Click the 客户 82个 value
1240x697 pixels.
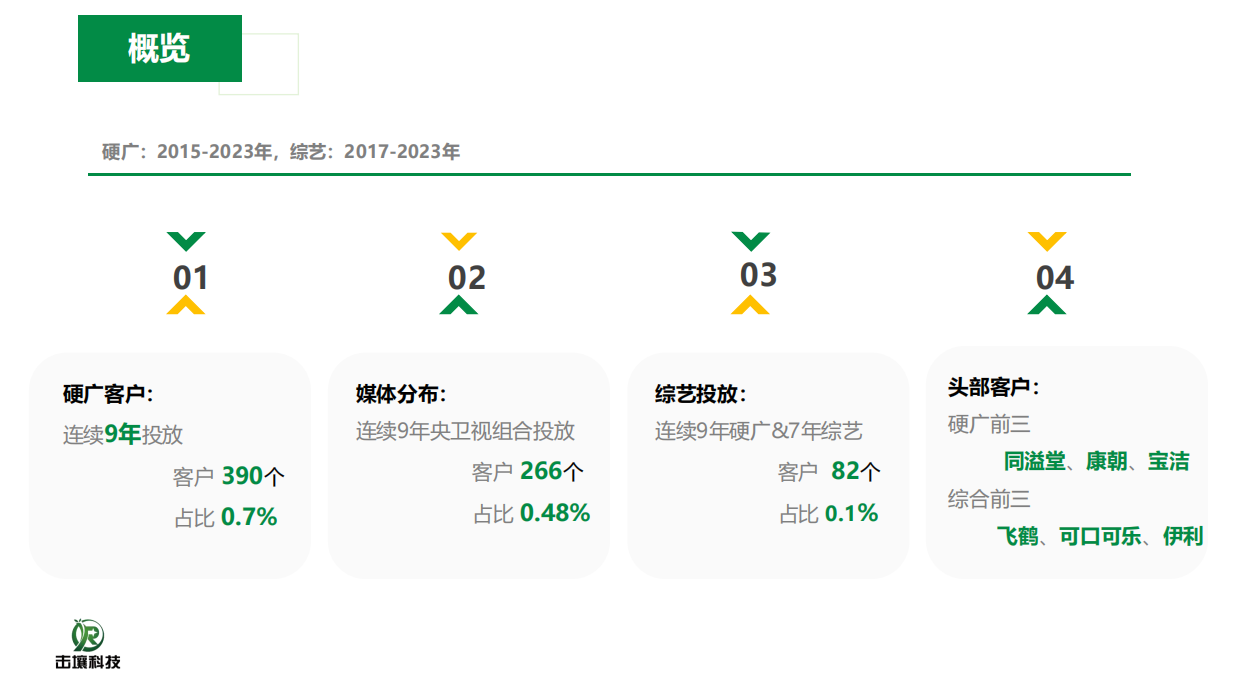pyautogui.click(x=830, y=471)
